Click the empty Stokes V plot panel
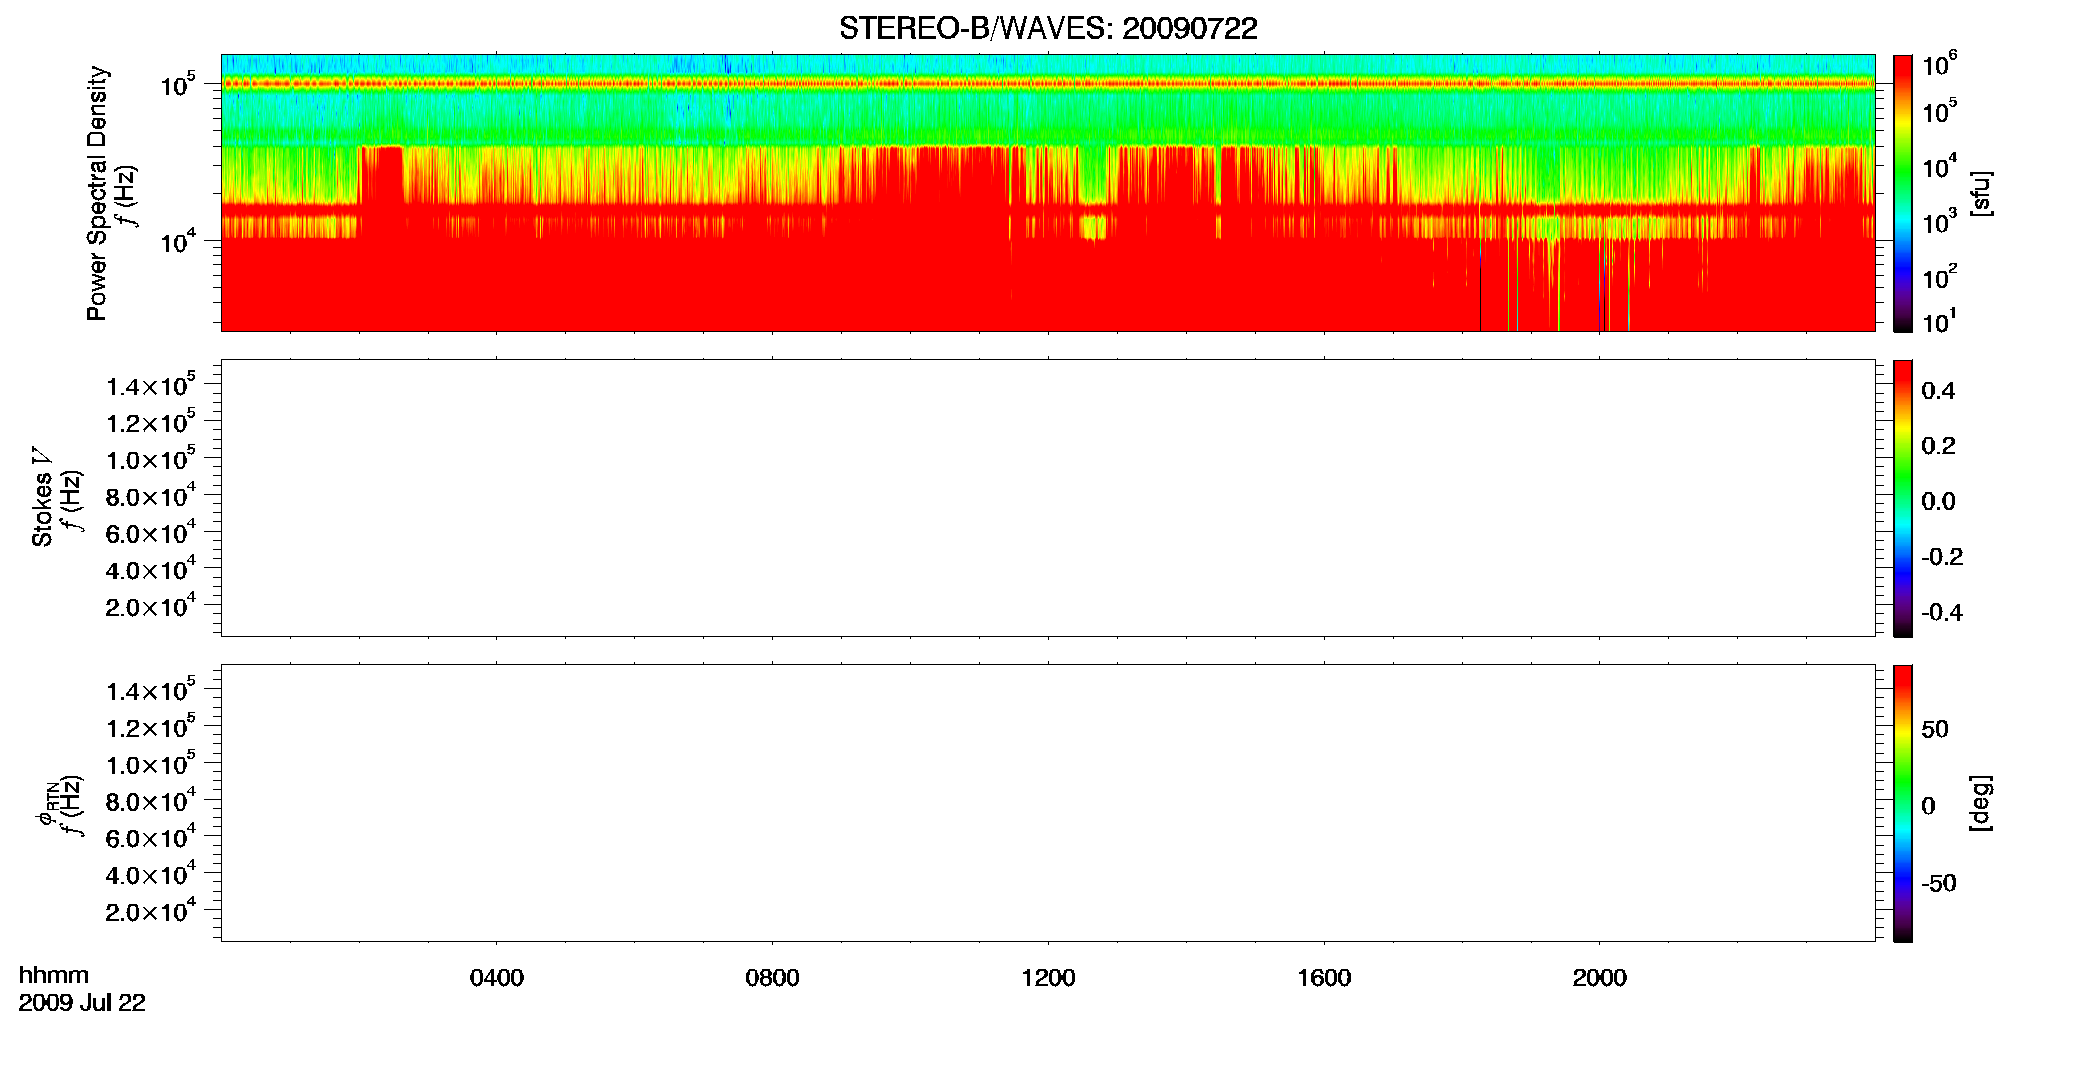 pyautogui.click(x=1048, y=498)
